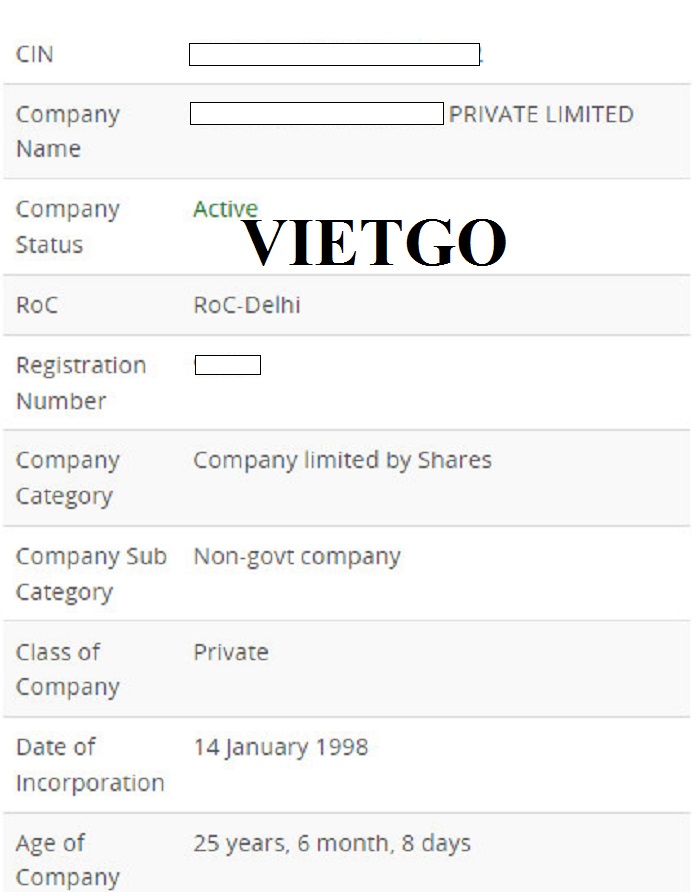Select the Private class value
This screenshot has width=700, height=892.
(231, 652)
